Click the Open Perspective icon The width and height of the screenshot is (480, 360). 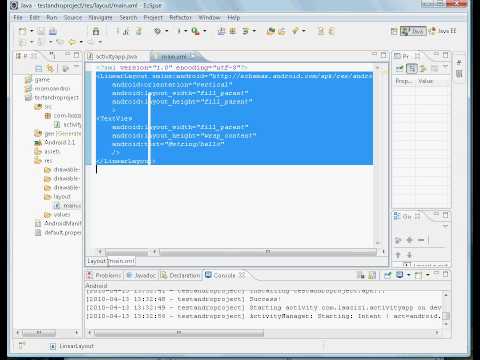click(394, 31)
